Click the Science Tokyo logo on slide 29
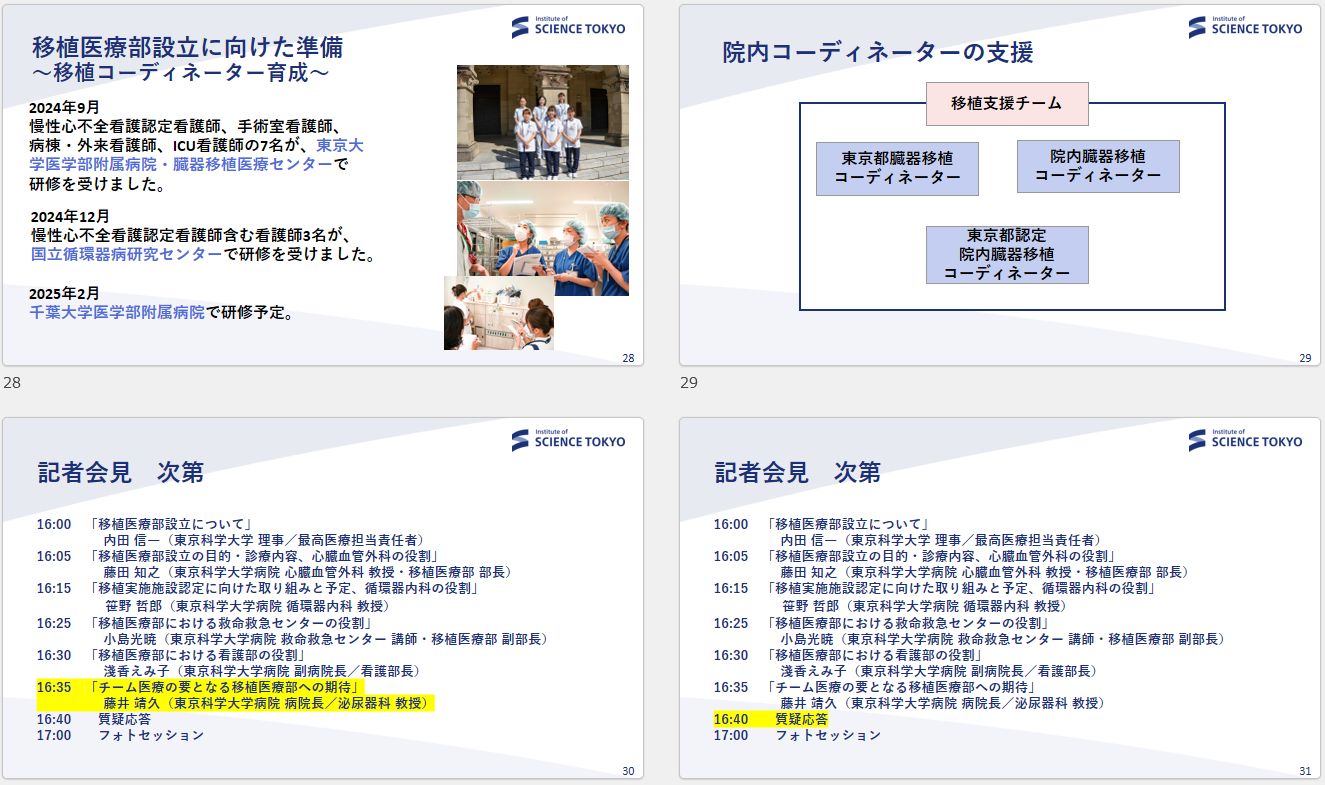The width and height of the screenshot is (1325, 785). (x=1245, y=27)
